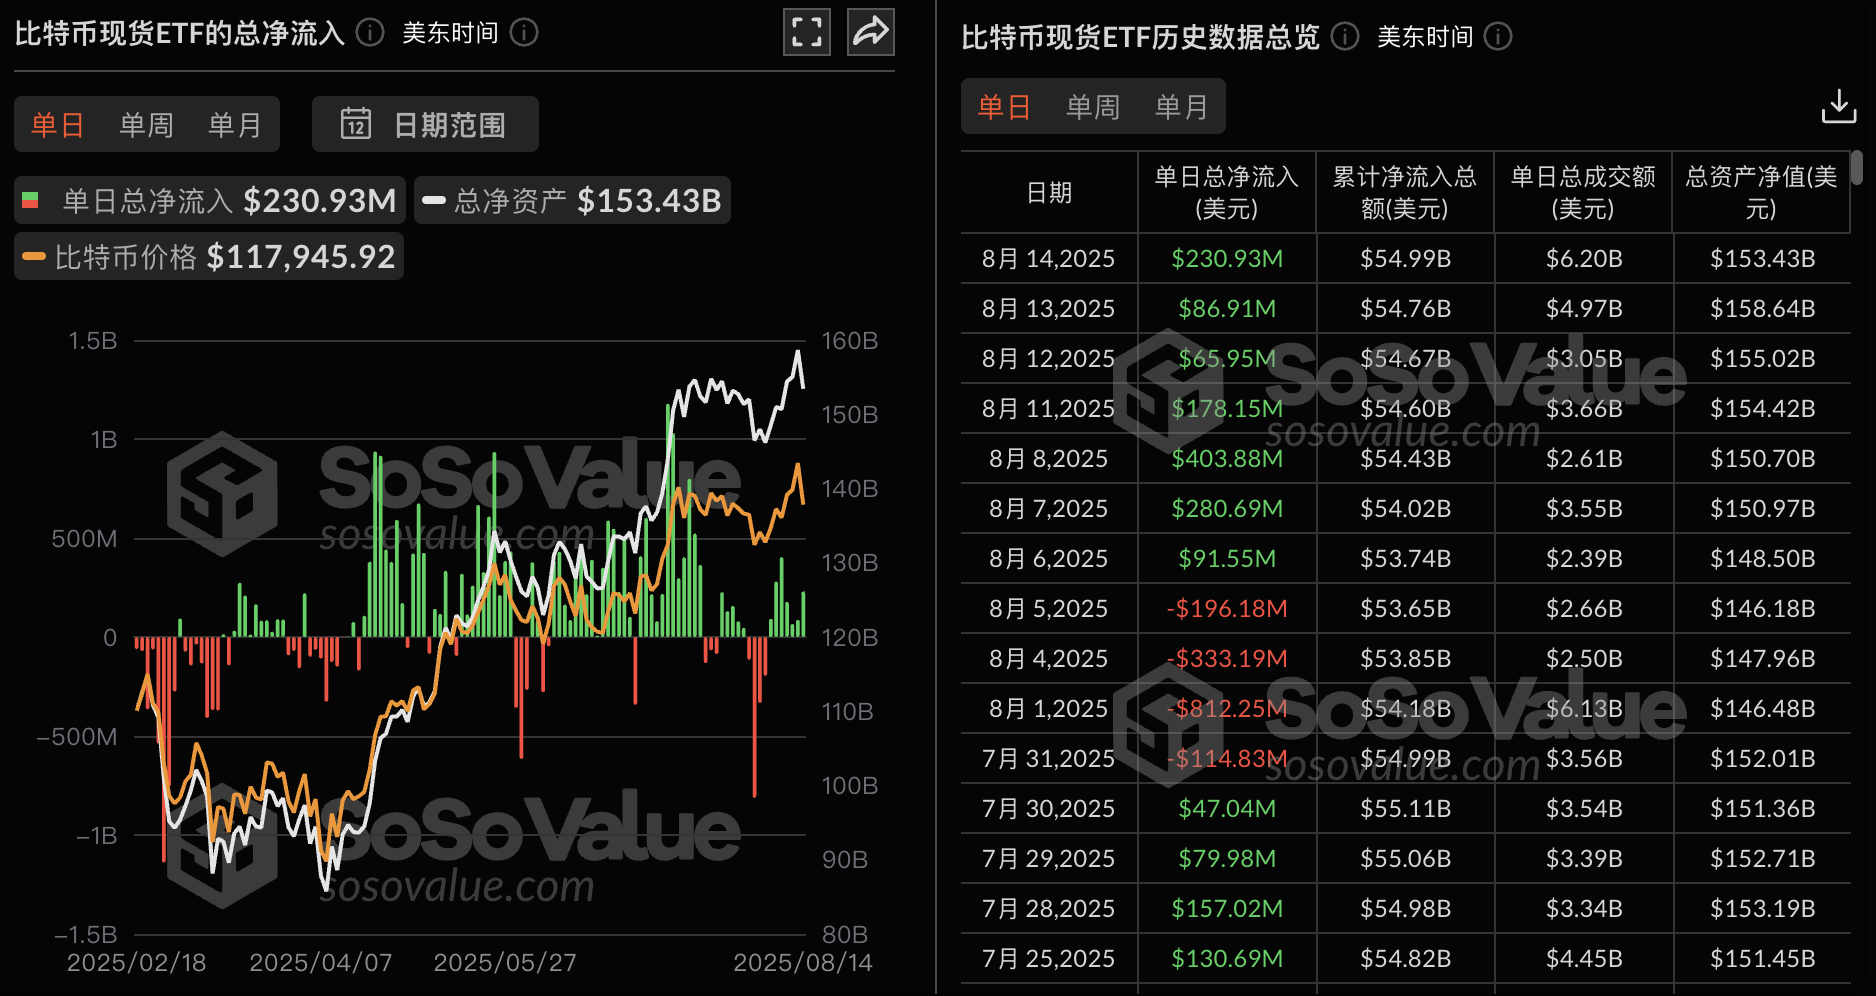Image resolution: width=1876 pixels, height=996 pixels.
Task: Select the 8月 8,2025 table row
Action: (1400, 458)
